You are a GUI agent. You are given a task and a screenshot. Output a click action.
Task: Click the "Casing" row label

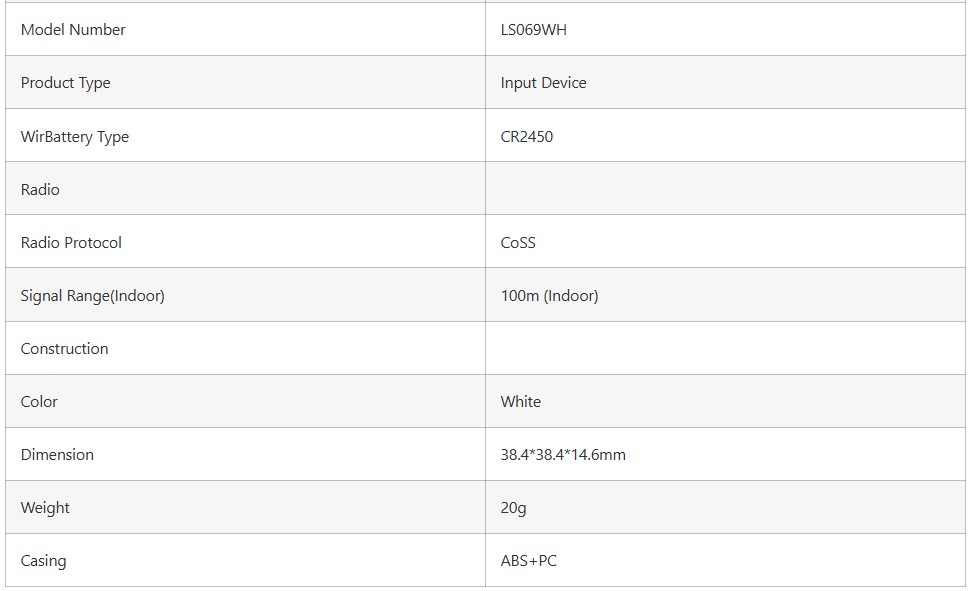pyautogui.click(x=43, y=561)
